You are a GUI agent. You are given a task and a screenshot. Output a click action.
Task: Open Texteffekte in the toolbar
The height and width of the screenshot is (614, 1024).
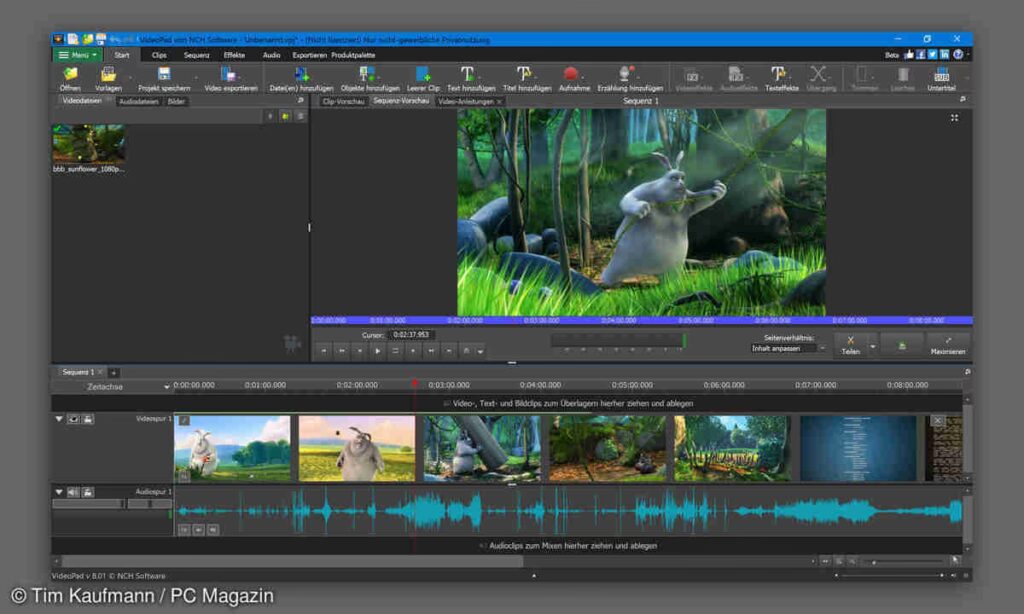click(778, 75)
